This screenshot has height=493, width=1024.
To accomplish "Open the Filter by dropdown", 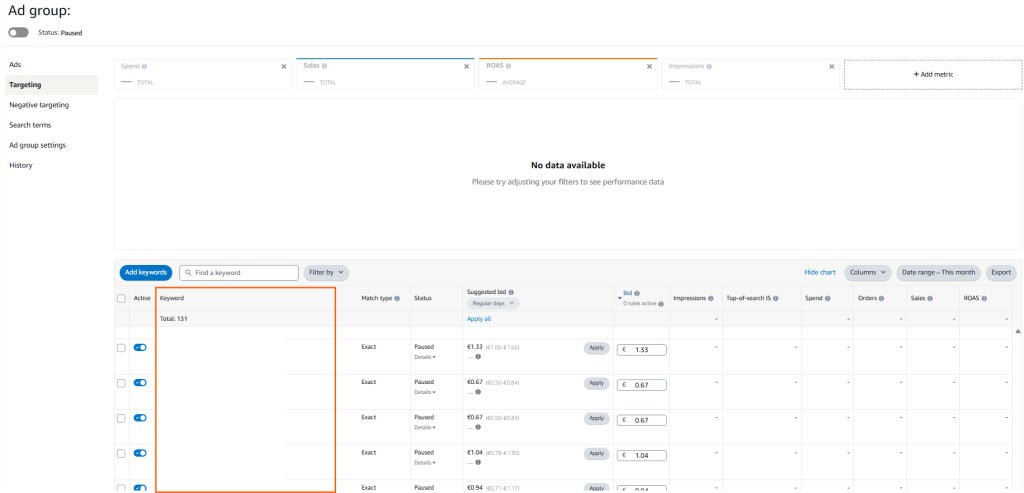I will point(327,272).
